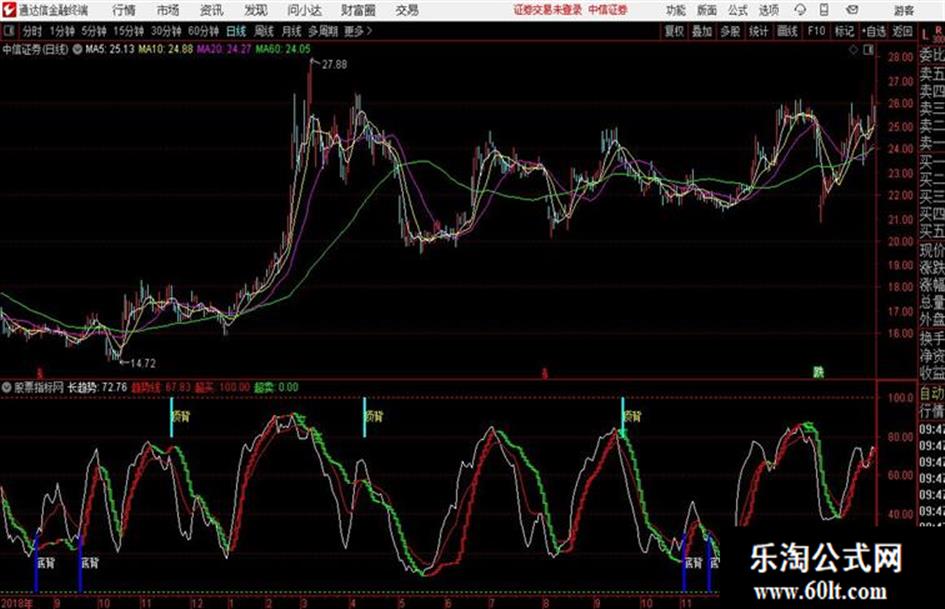945x609 pixels.
Task: Click the MA20: 24.27 value
Action: click(224, 49)
